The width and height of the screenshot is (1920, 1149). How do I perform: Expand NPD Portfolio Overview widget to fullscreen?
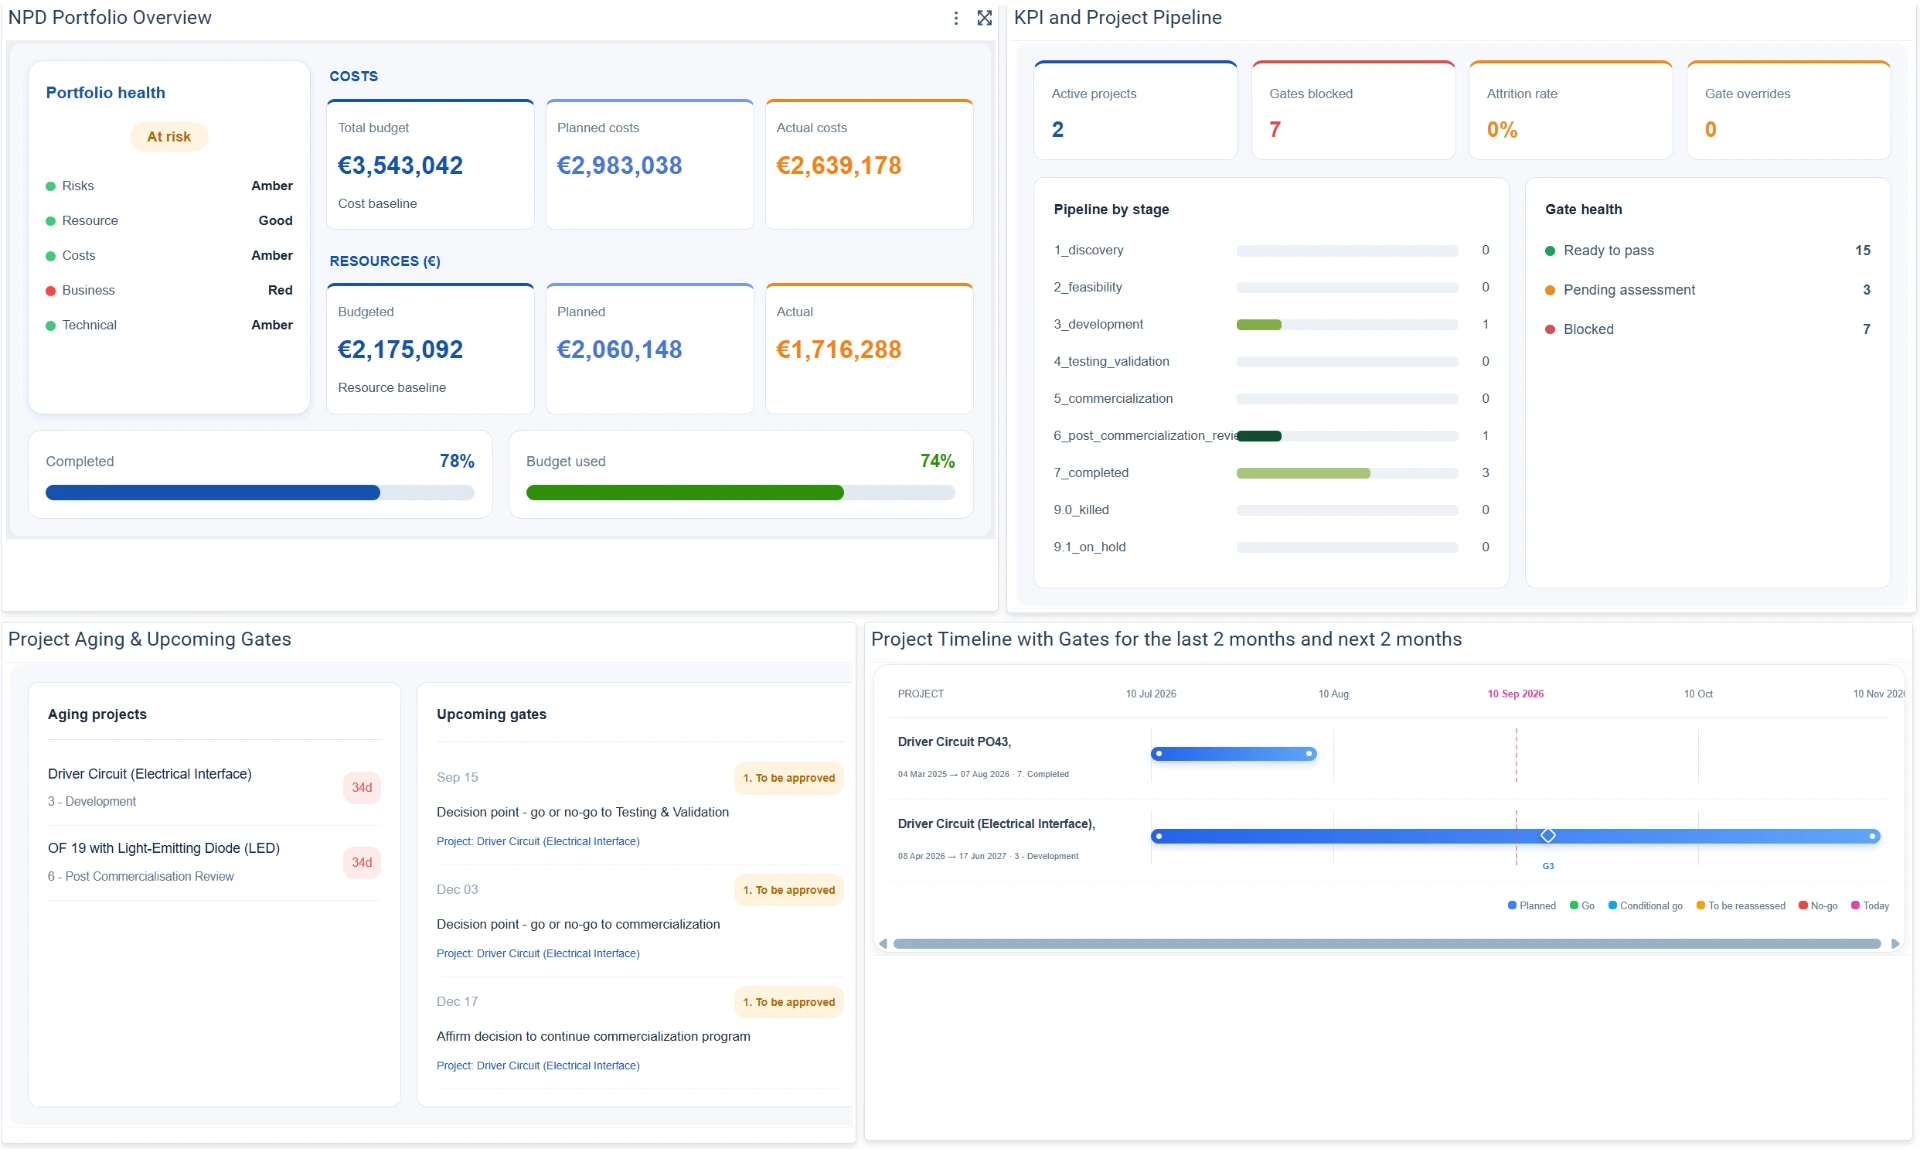985,18
